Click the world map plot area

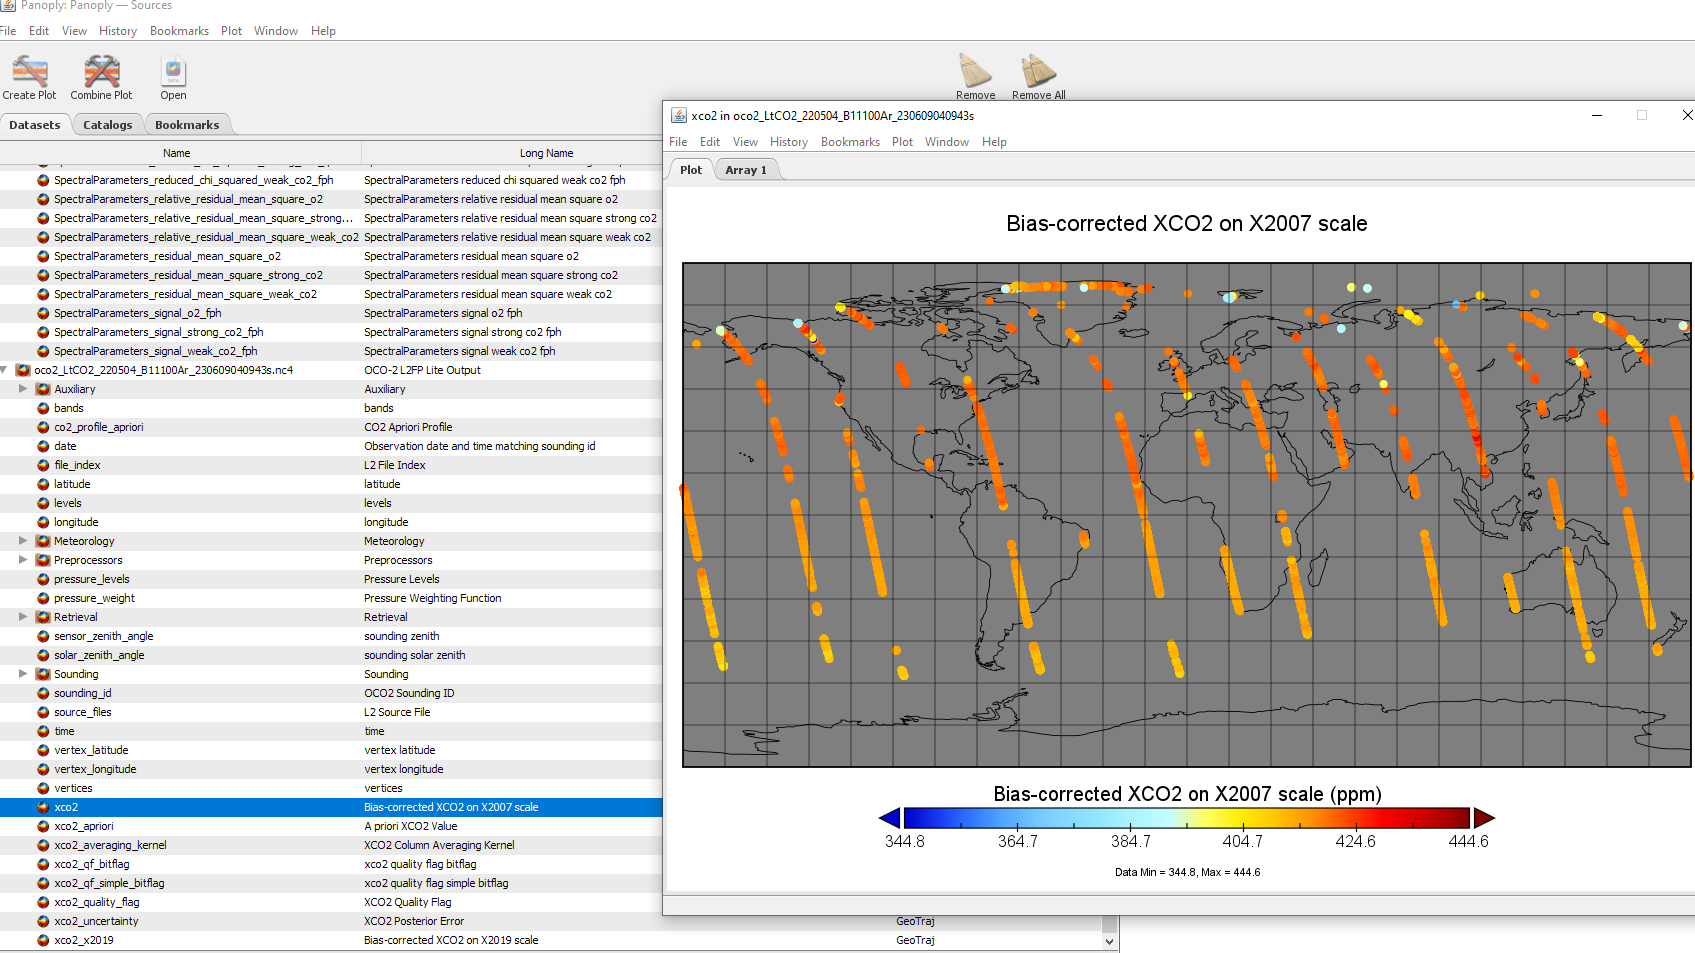[x=1186, y=515]
